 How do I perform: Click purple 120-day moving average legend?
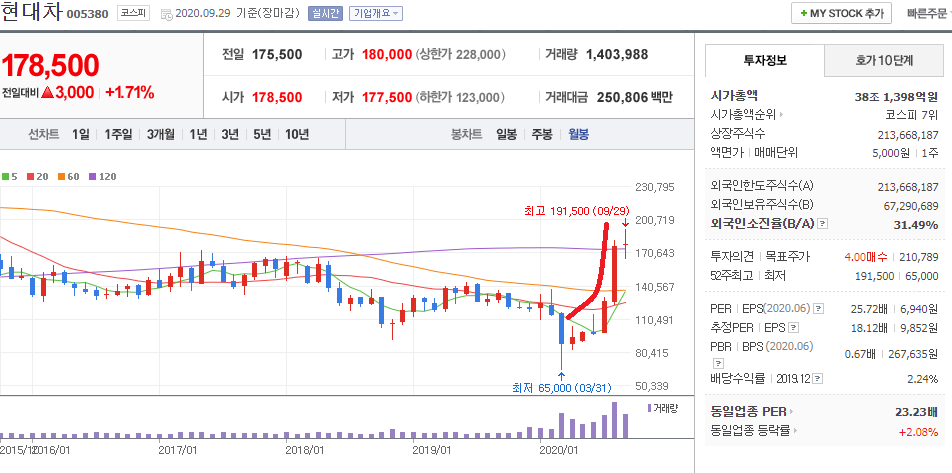103,177
